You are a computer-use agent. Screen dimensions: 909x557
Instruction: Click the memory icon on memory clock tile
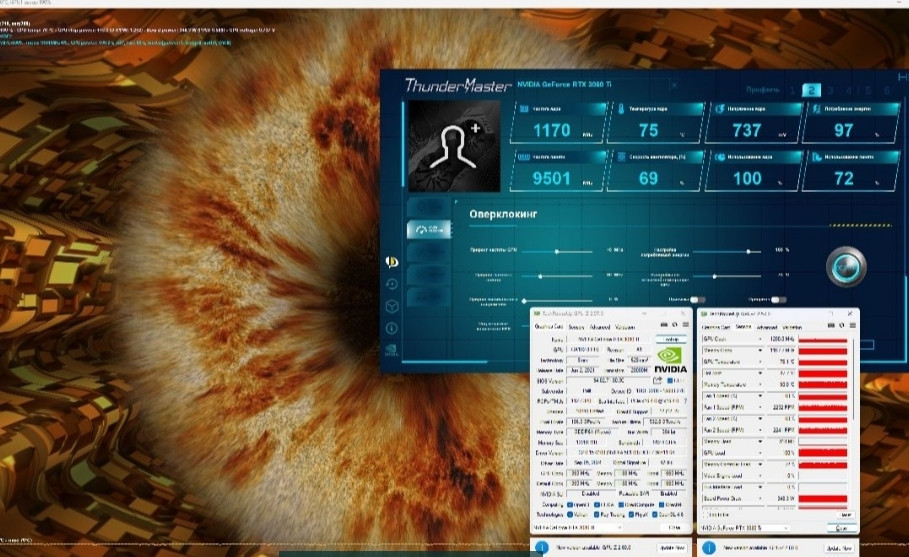tap(523, 157)
